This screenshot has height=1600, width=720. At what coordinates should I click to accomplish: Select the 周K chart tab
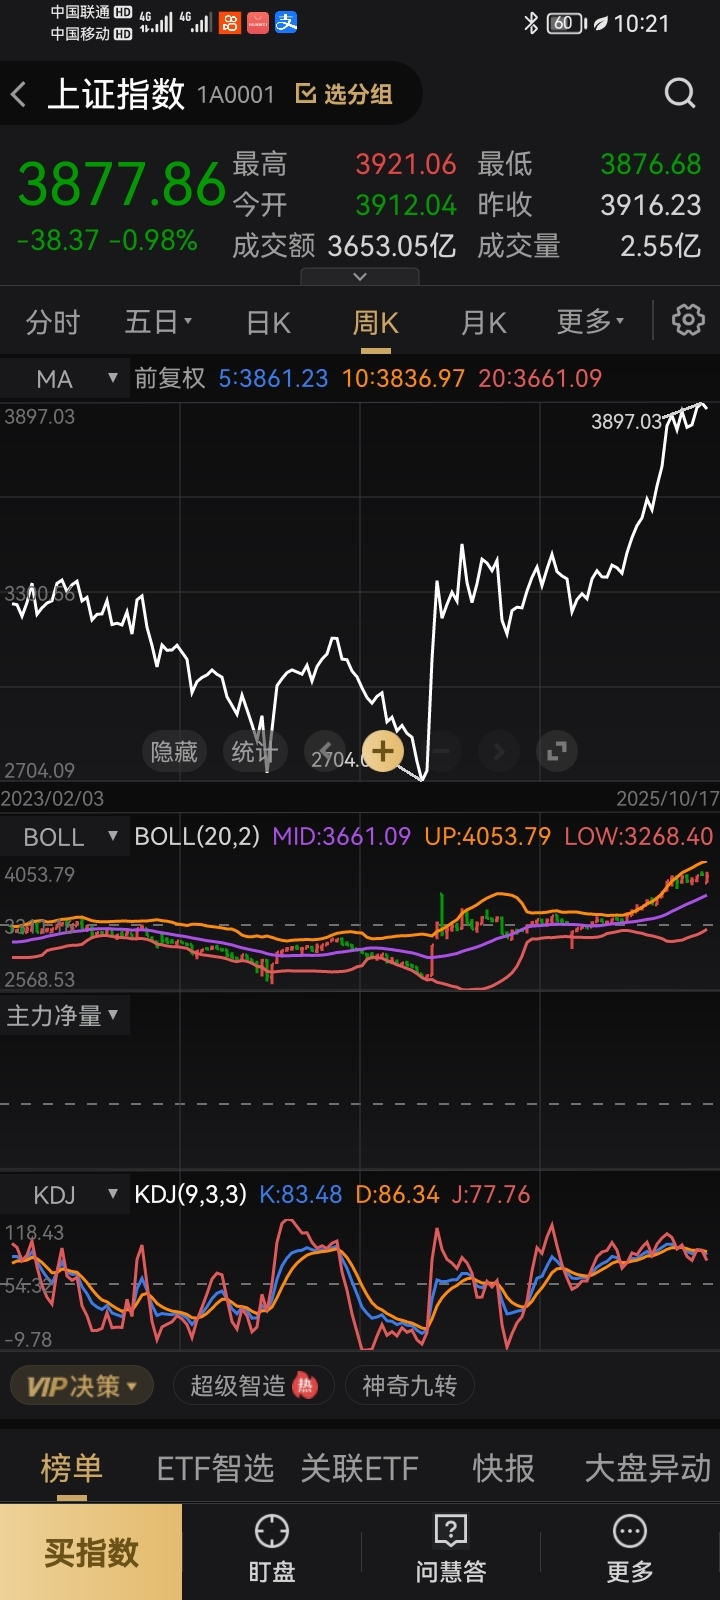coord(376,322)
